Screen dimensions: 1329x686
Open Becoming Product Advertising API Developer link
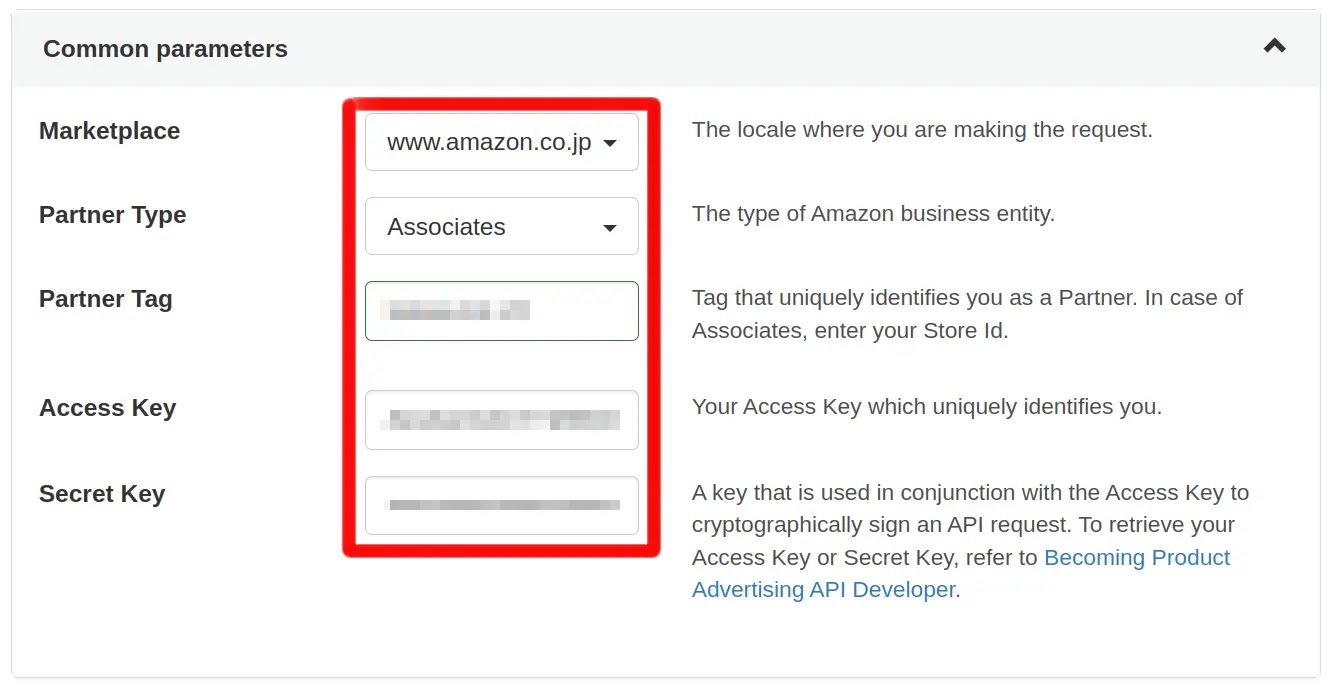pos(961,573)
